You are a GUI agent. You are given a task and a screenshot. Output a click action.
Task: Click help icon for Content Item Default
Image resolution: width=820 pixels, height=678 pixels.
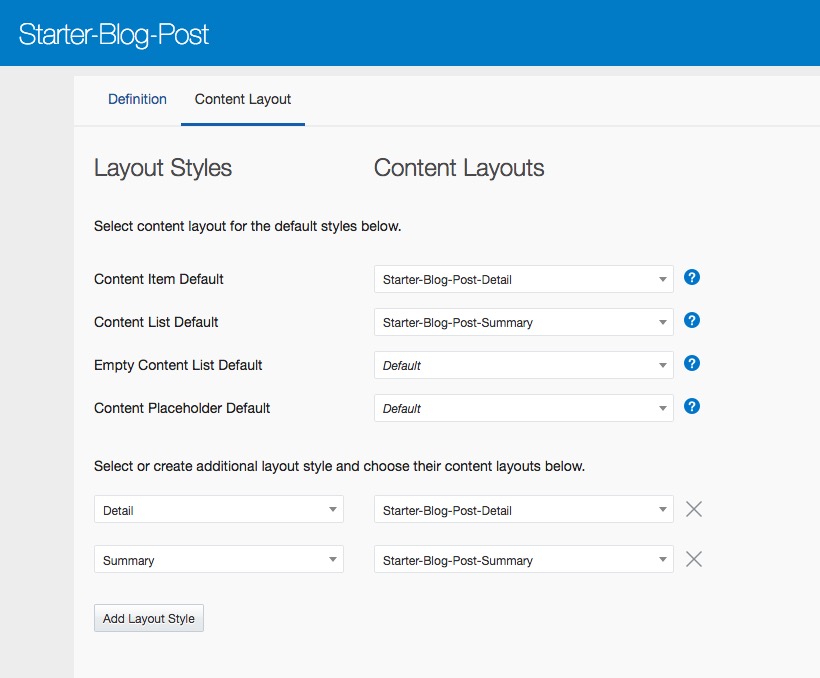coord(691,277)
